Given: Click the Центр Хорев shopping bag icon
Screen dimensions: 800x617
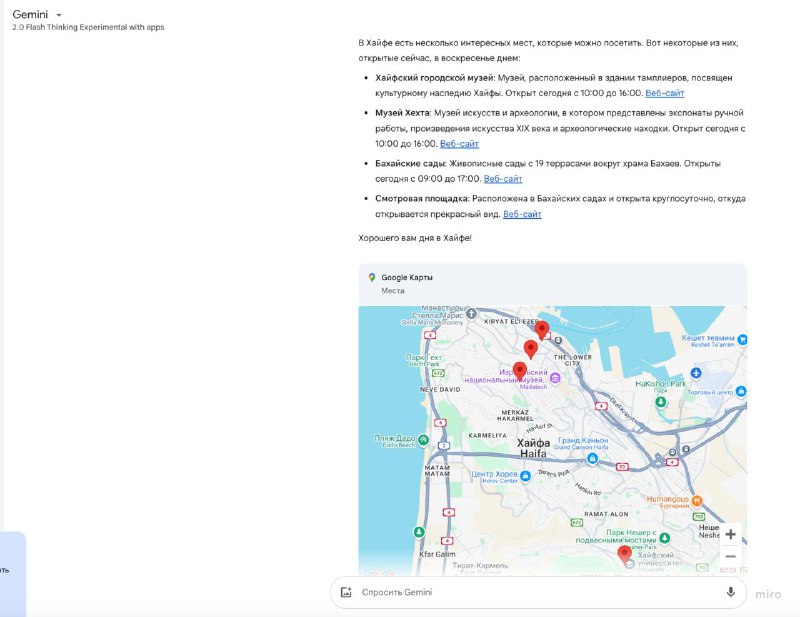Looking at the screenshot, I should click(x=525, y=476).
